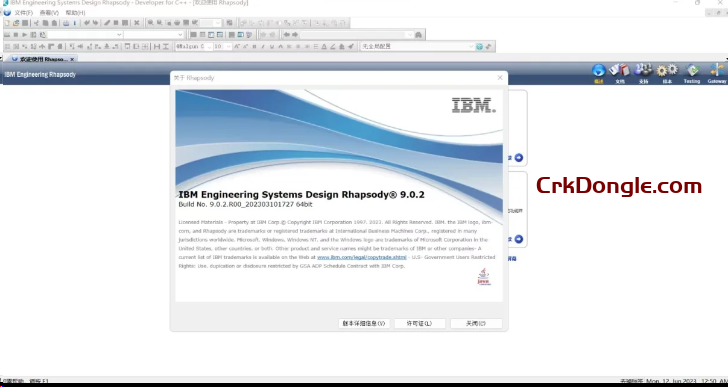Click the Open project folder icon
This screenshot has width=728, height=387.
coord(16,23)
